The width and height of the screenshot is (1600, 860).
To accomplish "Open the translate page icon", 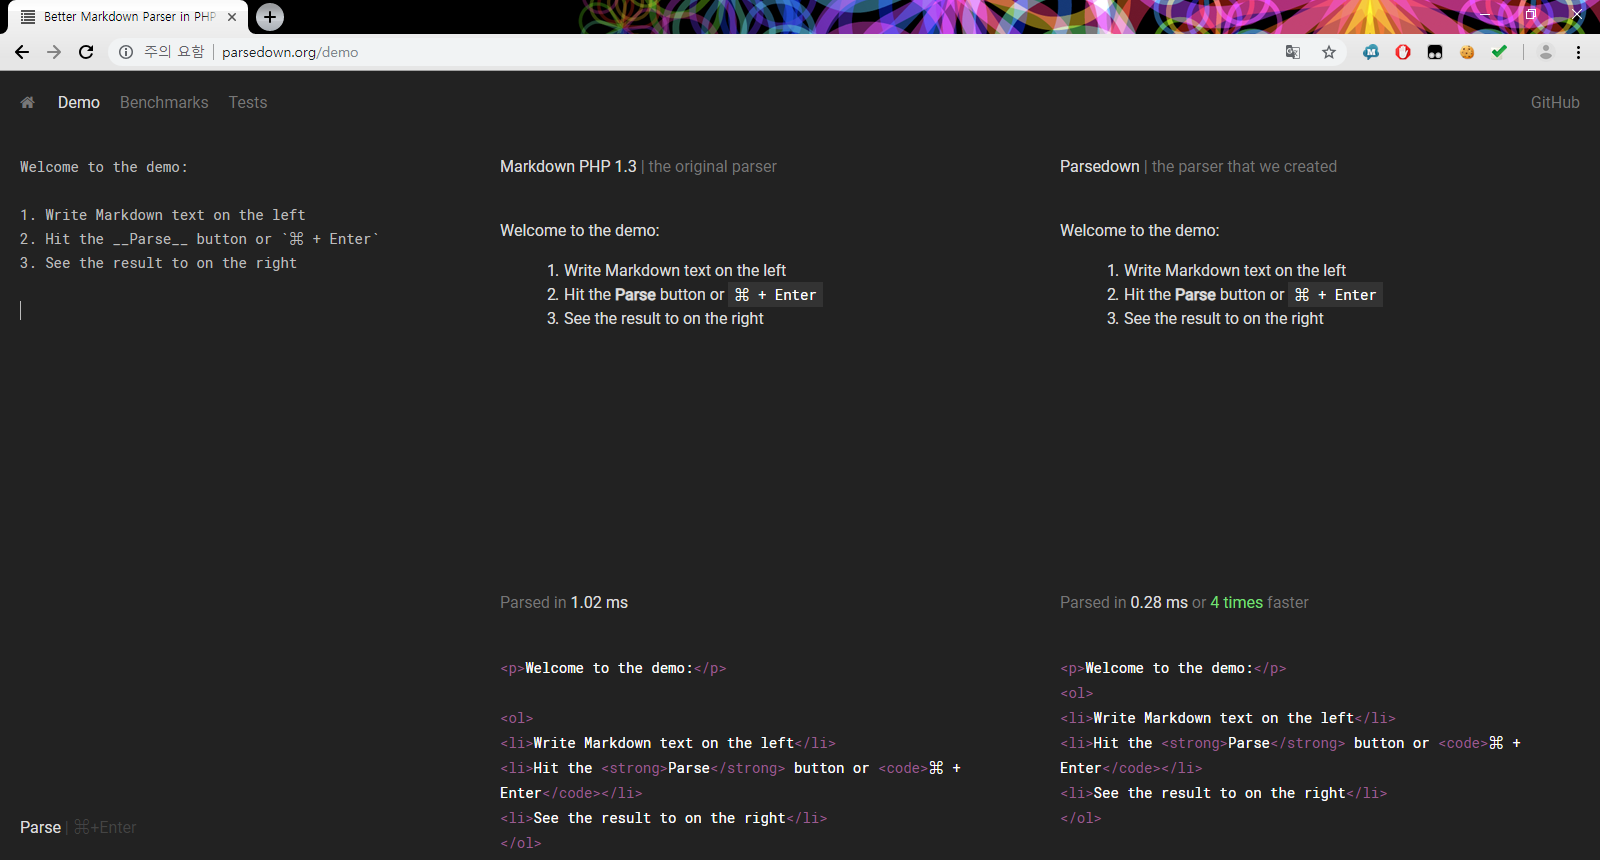I will 1293,52.
